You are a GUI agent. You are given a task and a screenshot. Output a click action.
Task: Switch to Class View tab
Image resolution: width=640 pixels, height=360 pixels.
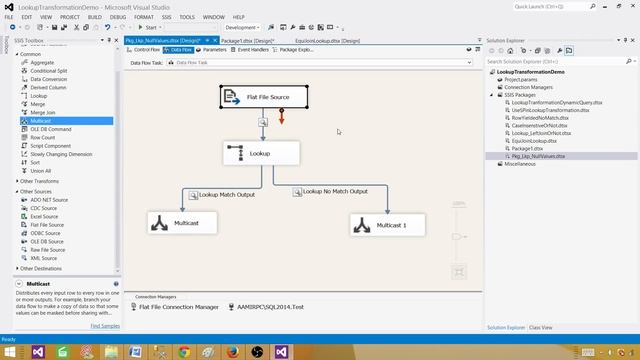(x=540, y=328)
